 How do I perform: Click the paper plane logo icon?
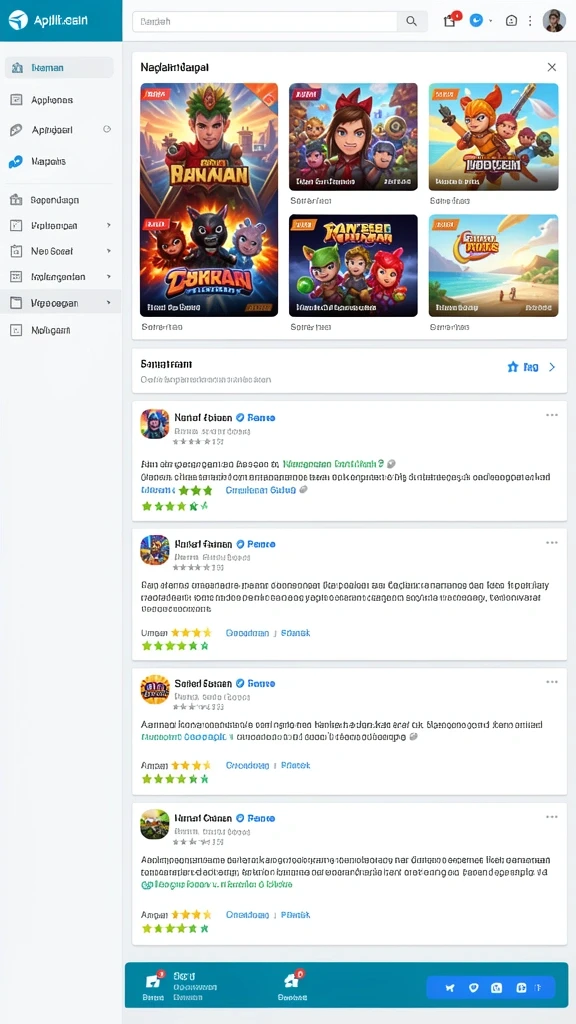point(18,20)
